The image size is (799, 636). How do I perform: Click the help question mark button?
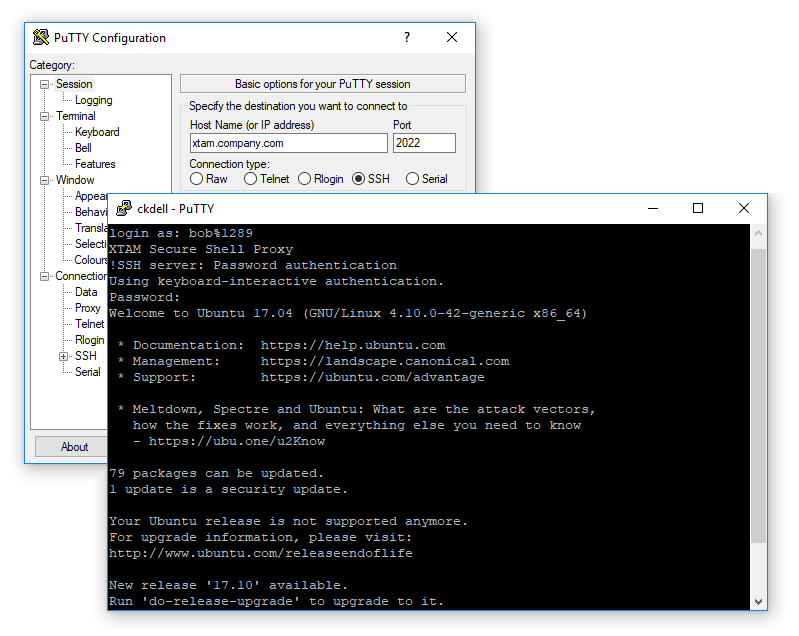click(x=406, y=38)
